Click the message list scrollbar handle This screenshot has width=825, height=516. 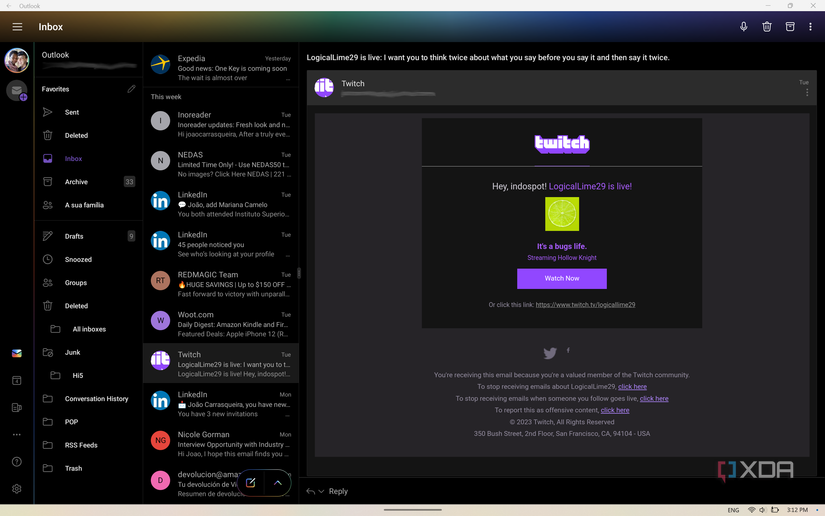(299, 273)
